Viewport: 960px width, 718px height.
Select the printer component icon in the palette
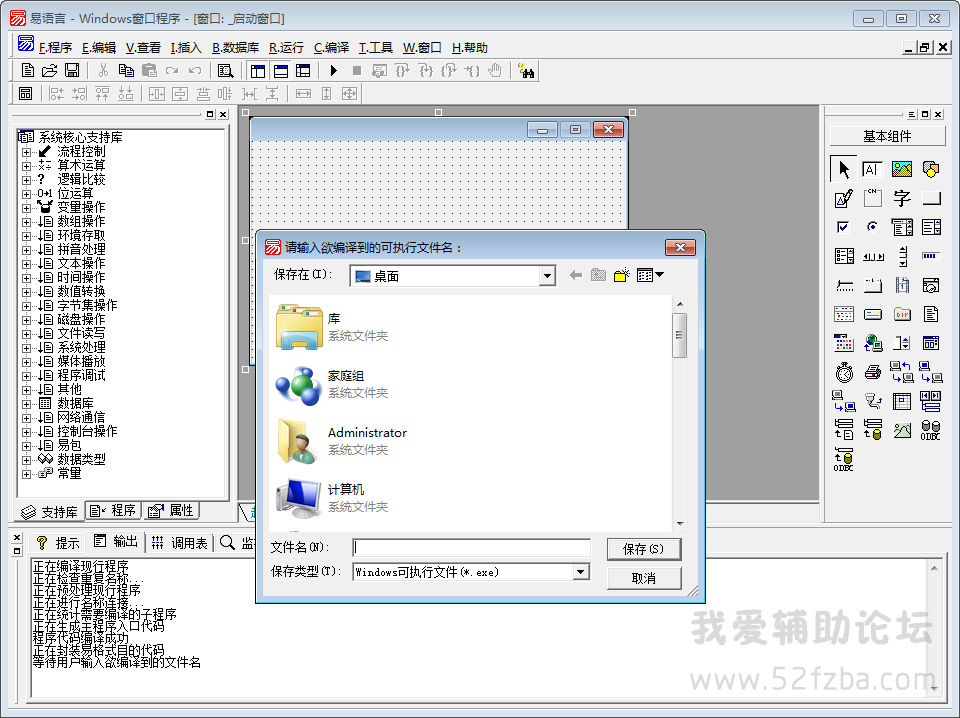[x=872, y=372]
